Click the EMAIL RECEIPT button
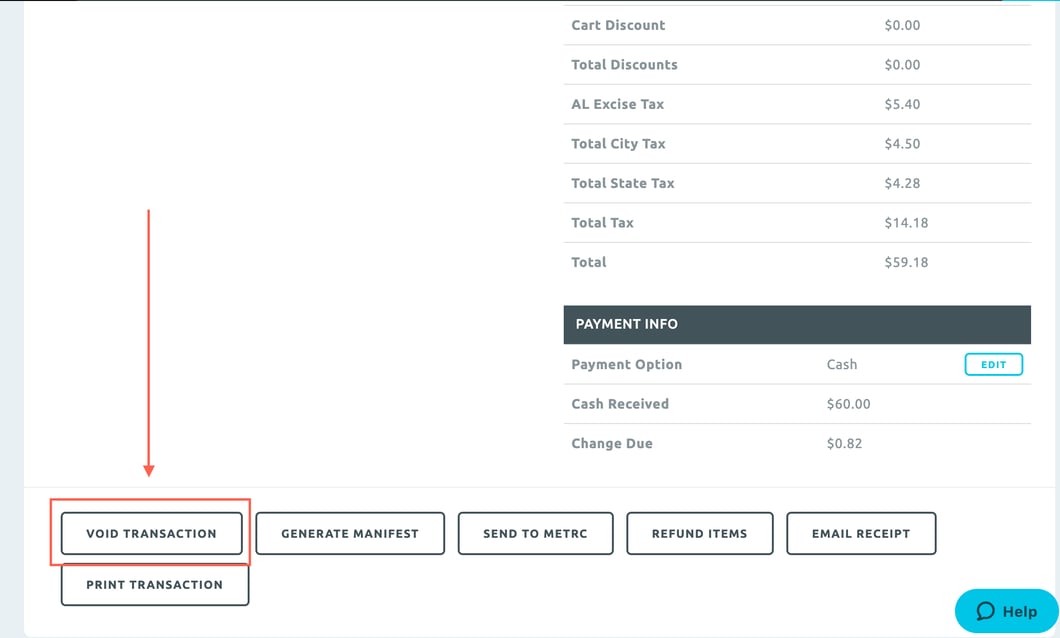 861,533
